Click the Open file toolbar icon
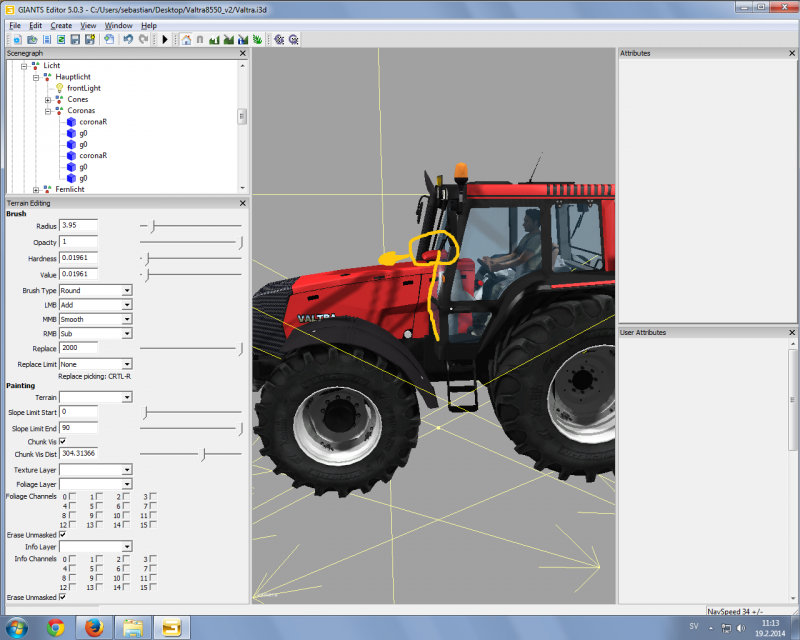Image resolution: width=800 pixels, height=640 pixels. click(32, 39)
